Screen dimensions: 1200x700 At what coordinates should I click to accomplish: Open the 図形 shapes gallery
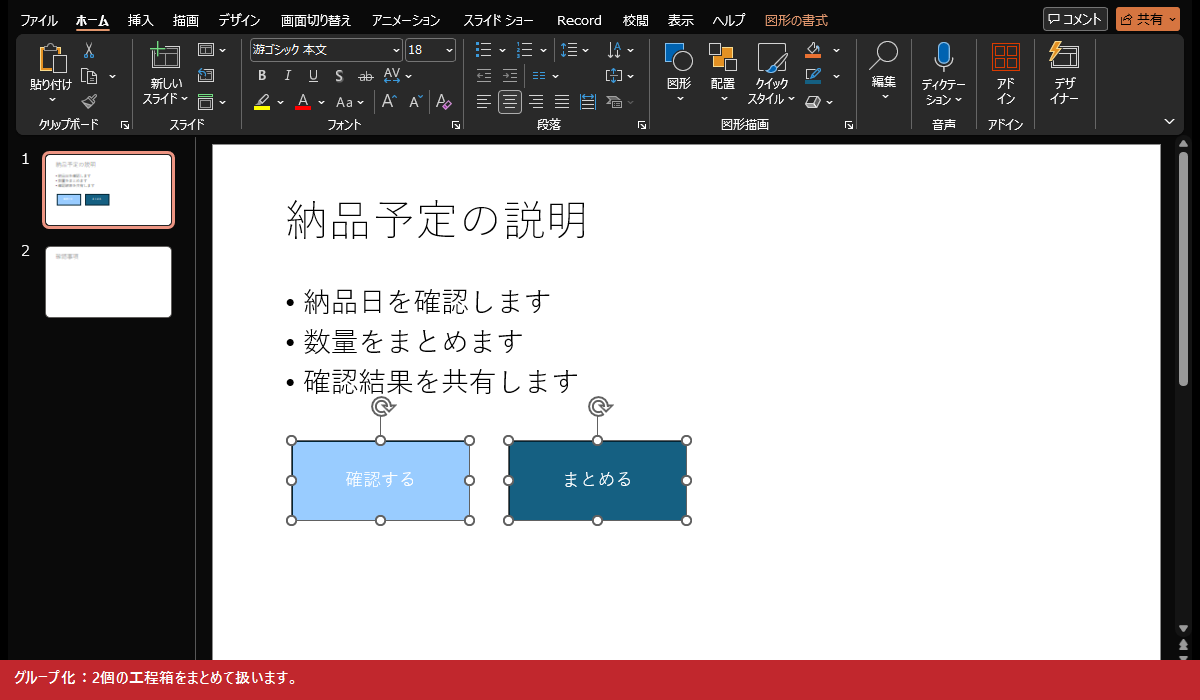point(679,57)
